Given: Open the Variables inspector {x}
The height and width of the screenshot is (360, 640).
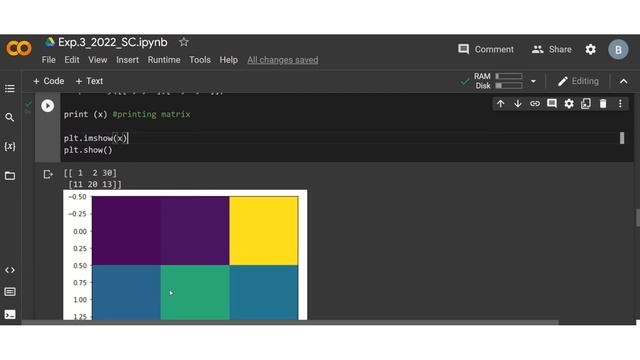Looking at the screenshot, I should (10, 146).
